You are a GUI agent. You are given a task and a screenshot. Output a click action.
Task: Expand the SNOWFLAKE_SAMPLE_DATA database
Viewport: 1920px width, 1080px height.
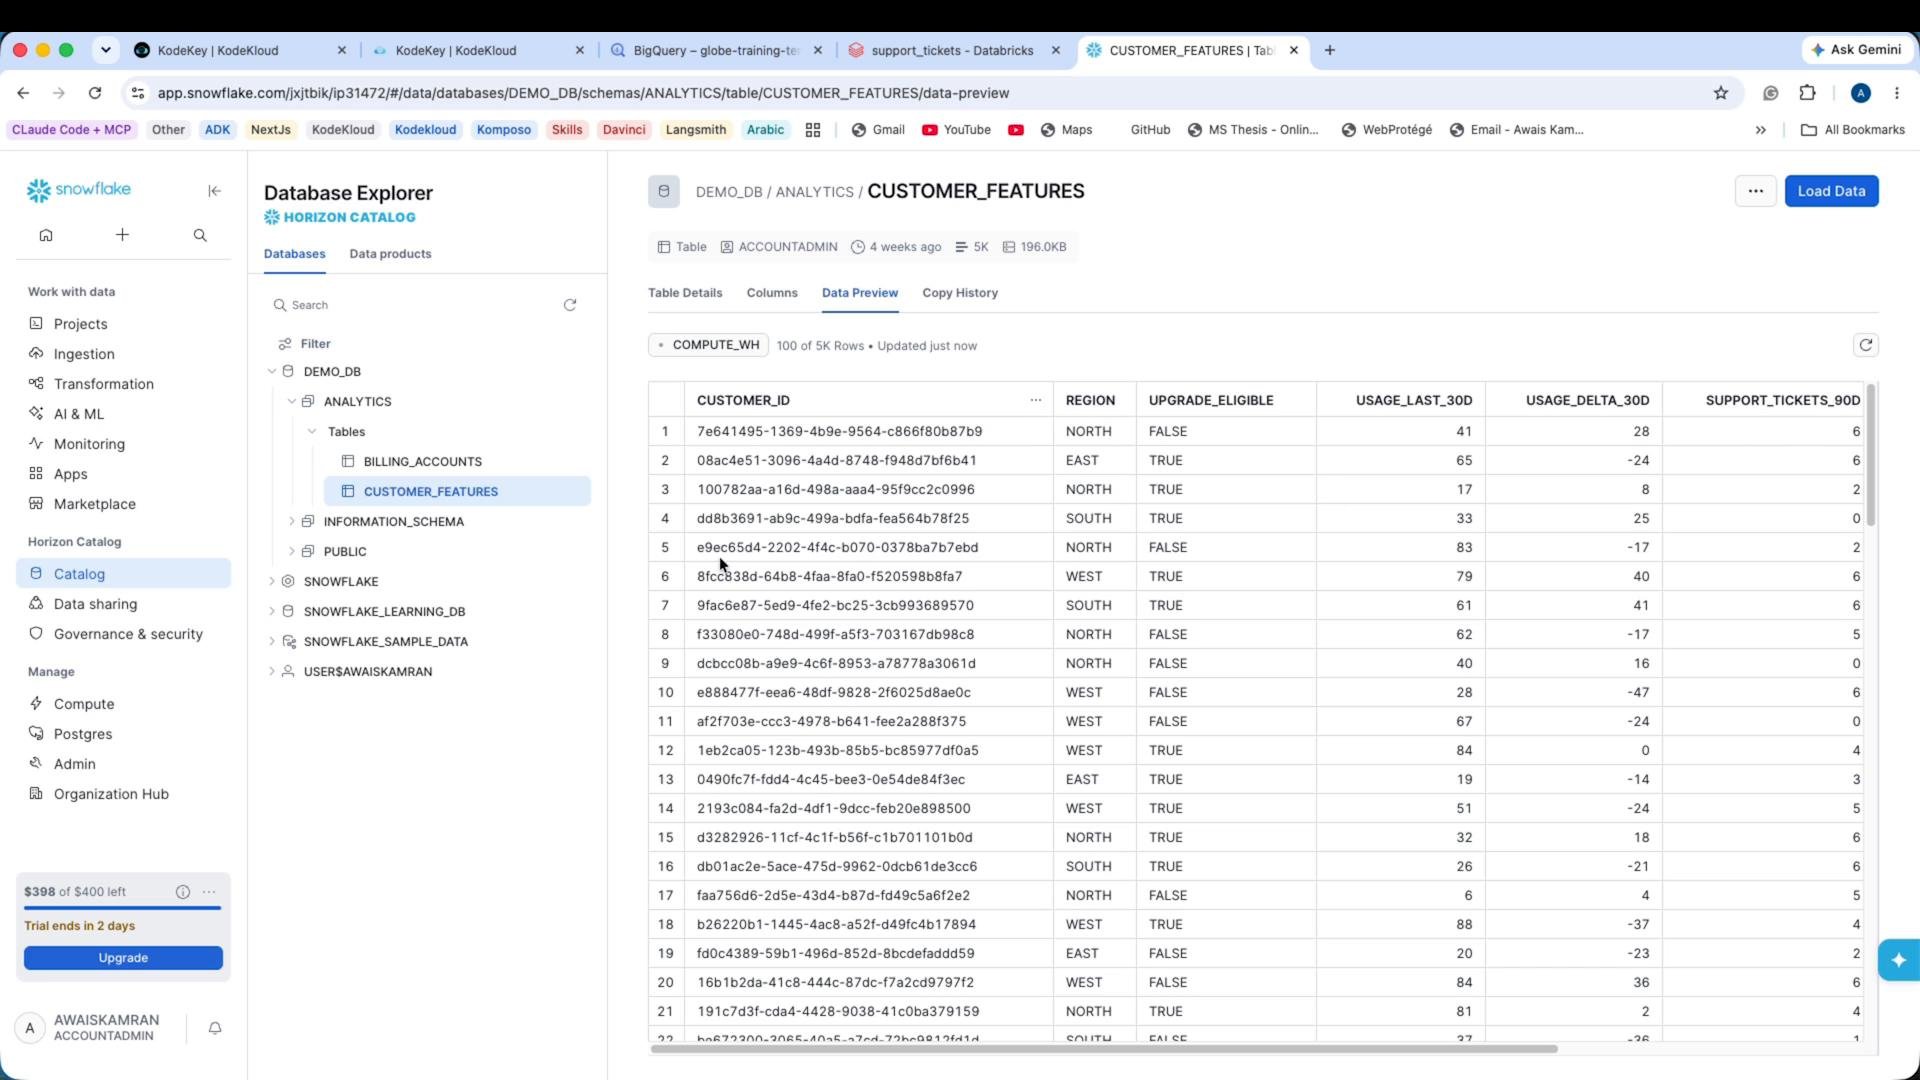coord(272,641)
